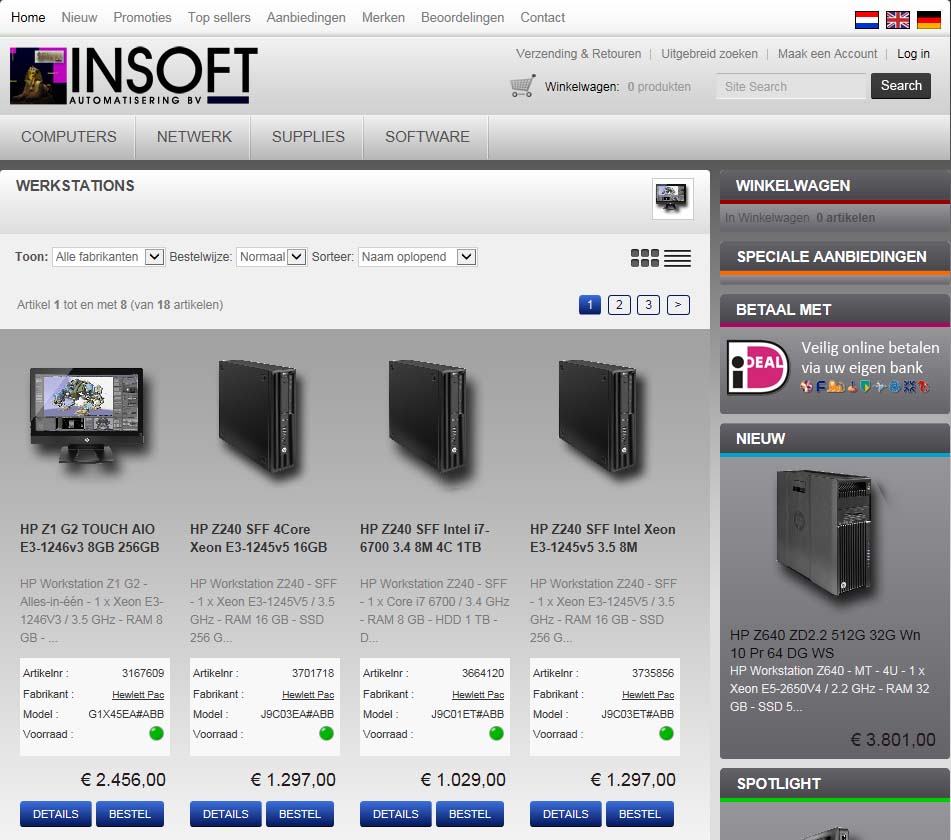Click stock indicator for article 3664120
Viewport: 951px width, 840px height.
point(496,733)
